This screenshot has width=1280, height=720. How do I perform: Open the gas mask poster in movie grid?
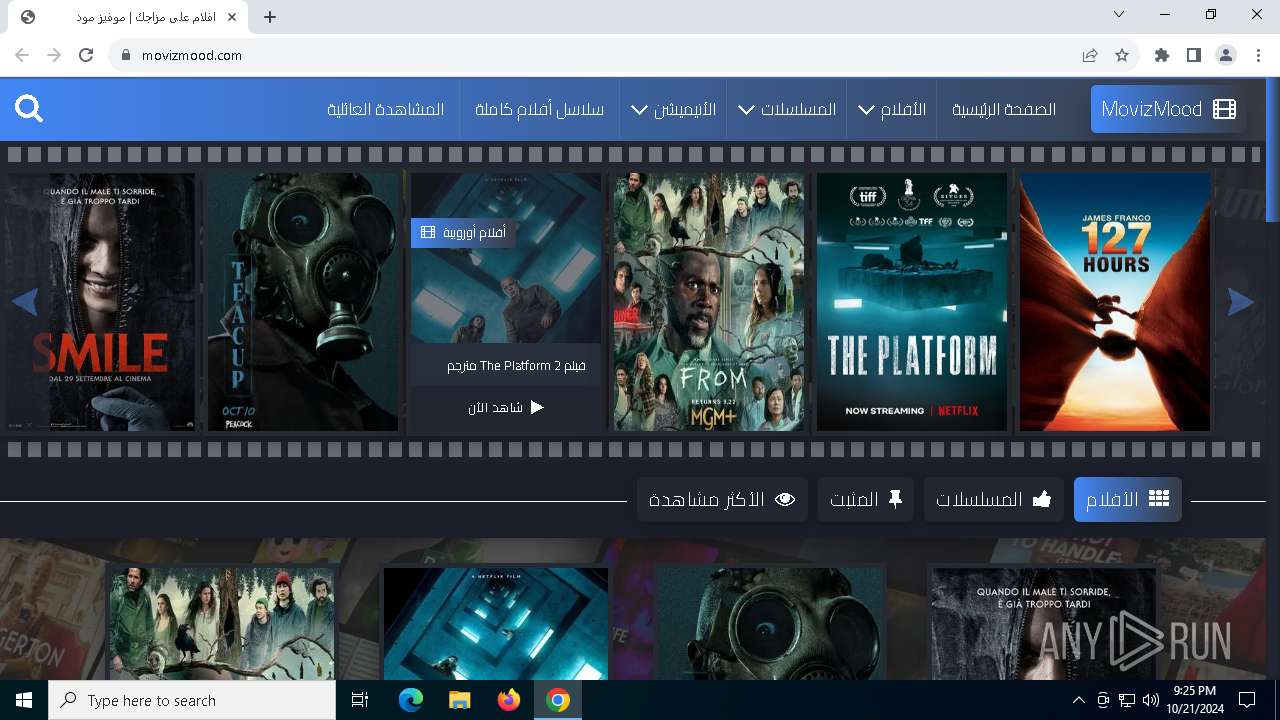click(x=770, y=624)
